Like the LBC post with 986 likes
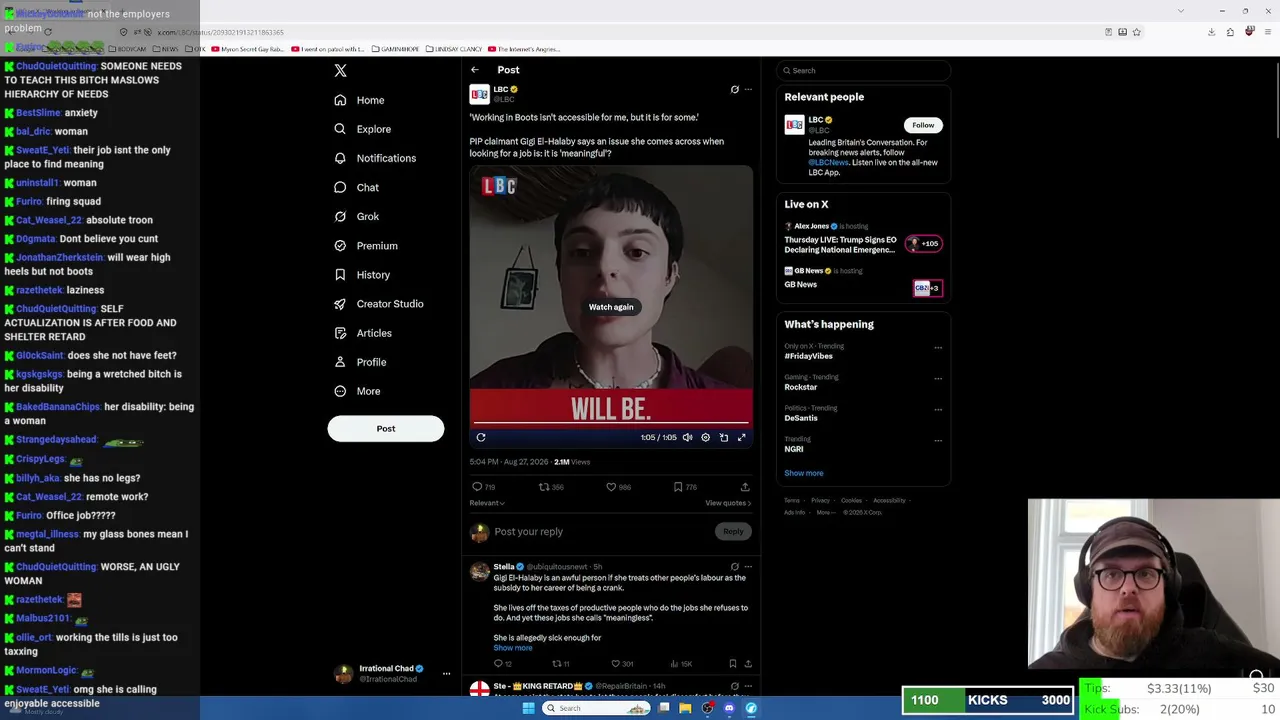 618,487
